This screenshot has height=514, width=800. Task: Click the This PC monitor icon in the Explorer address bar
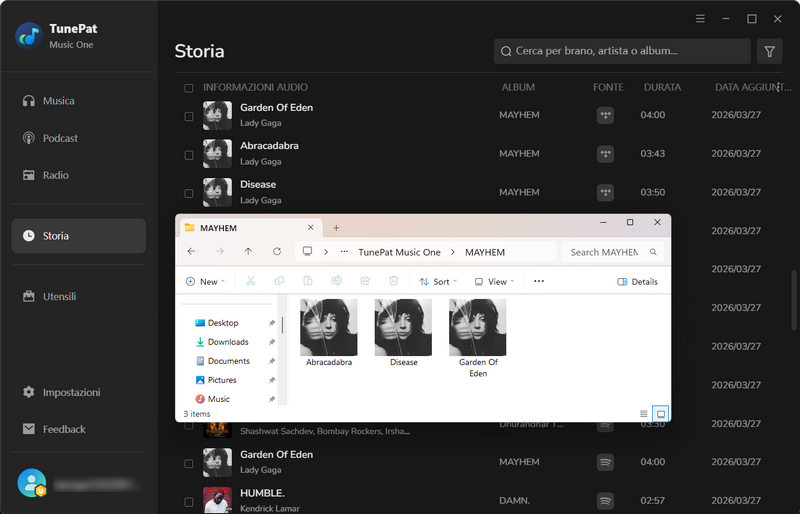coord(307,251)
